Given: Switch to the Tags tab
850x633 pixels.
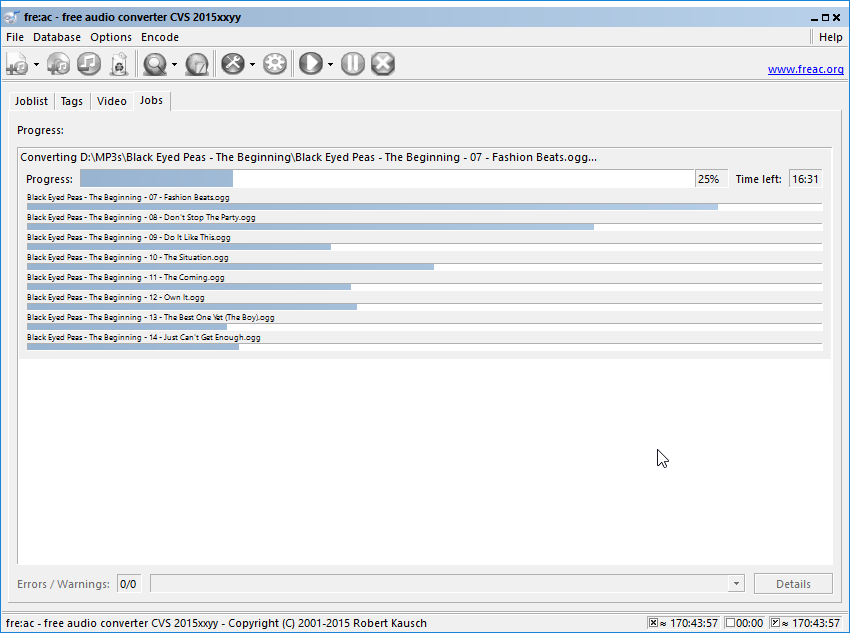Looking at the screenshot, I should pos(72,101).
